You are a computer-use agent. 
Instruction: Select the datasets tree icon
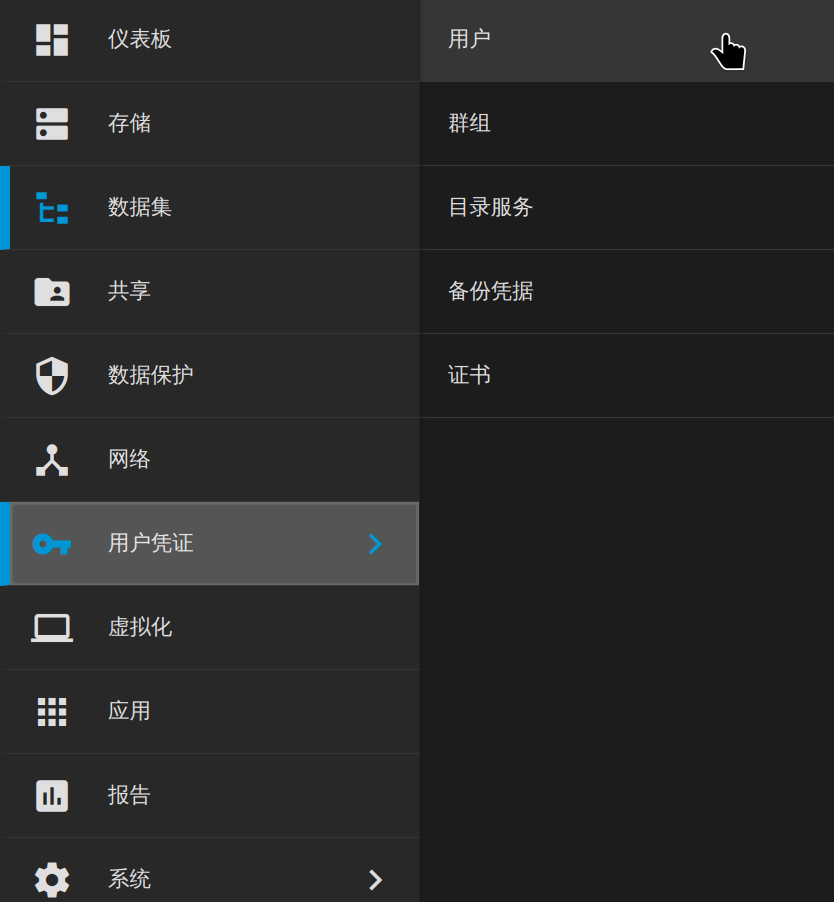(x=52, y=208)
